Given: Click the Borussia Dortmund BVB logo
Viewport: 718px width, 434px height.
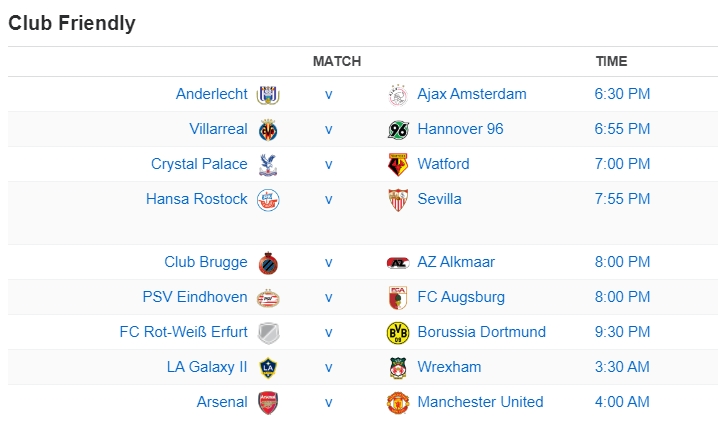Looking at the screenshot, I should click(398, 333).
